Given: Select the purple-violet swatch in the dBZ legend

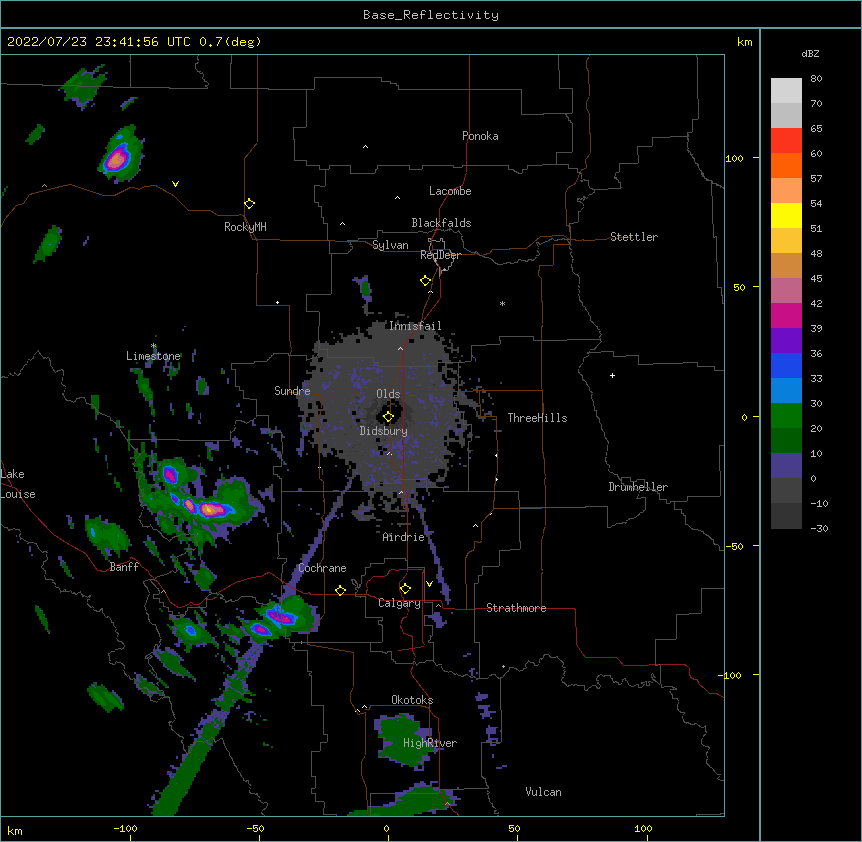Looking at the screenshot, I should [786, 341].
